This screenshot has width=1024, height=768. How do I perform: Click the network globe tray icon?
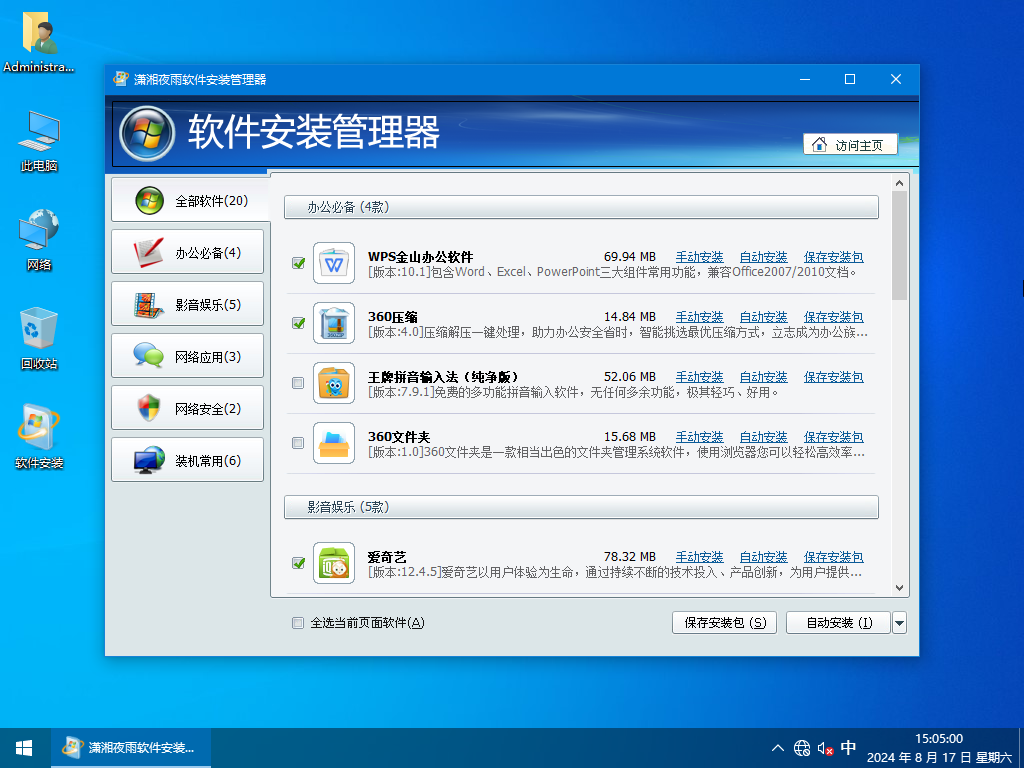802,748
